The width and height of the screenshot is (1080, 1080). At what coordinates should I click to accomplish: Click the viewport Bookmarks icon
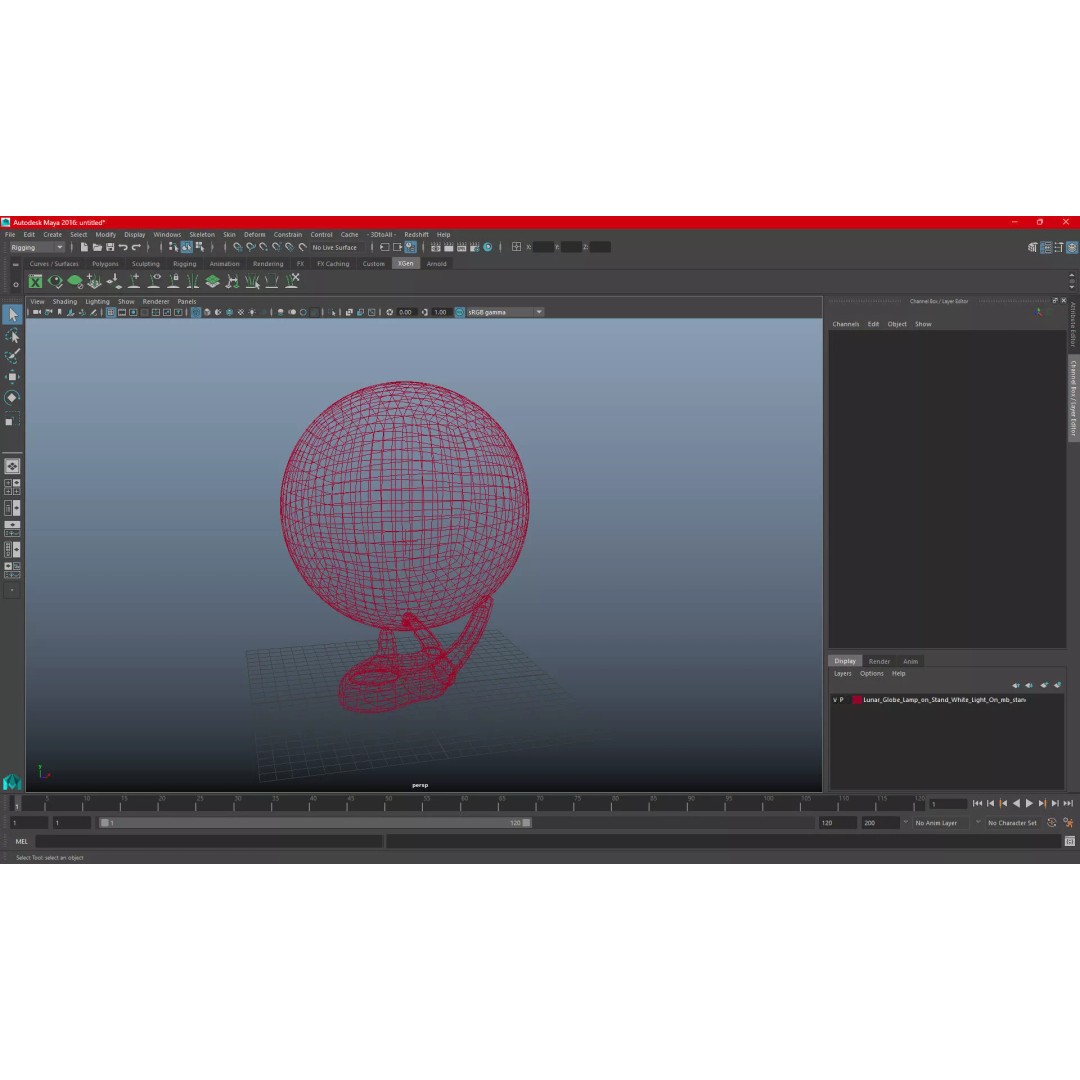pos(60,312)
